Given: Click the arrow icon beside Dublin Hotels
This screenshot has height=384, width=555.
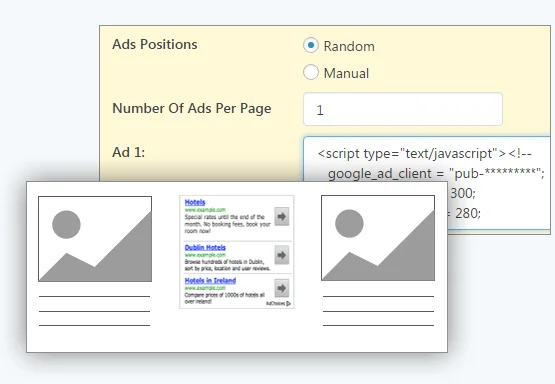Looking at the screenshot, I should tap(282, 255).
